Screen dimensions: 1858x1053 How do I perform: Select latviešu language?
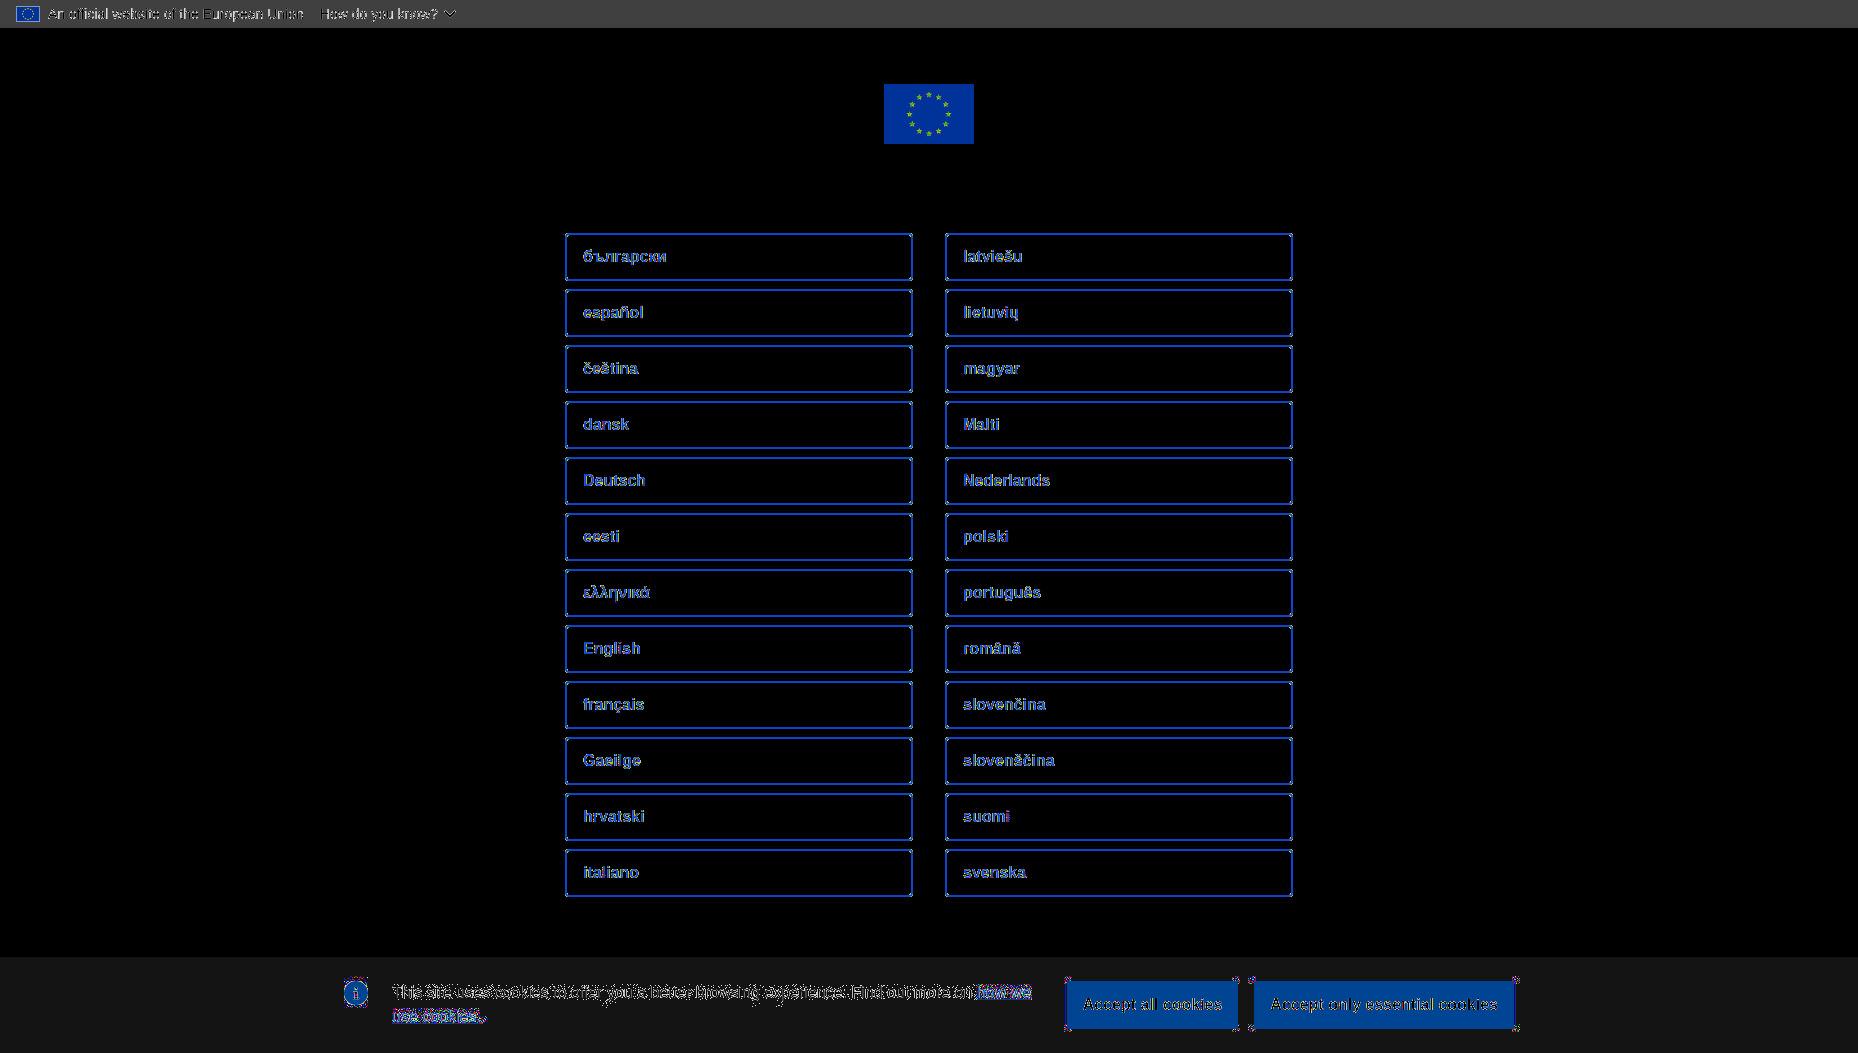pyautogui.click(x=1119, y=257)
